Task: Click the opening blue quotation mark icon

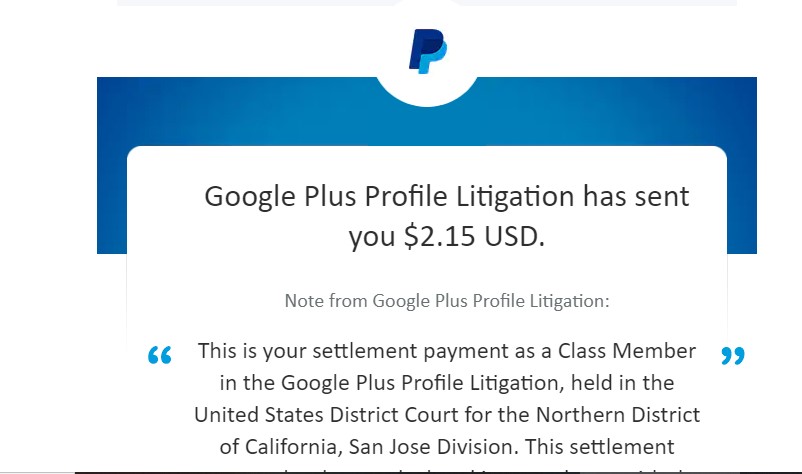Action: click(x=159, y=355)
